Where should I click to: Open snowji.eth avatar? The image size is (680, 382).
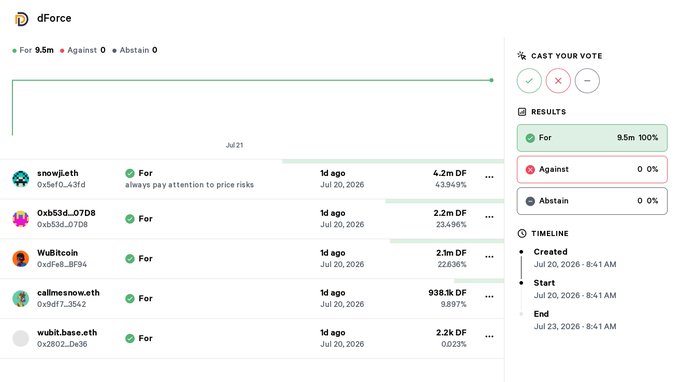pos(20,179)
